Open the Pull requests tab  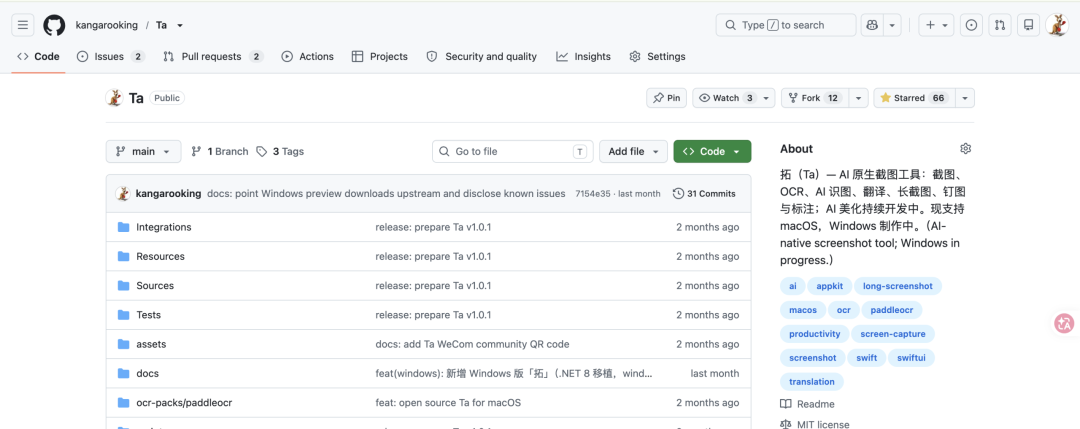click(214, 56)
